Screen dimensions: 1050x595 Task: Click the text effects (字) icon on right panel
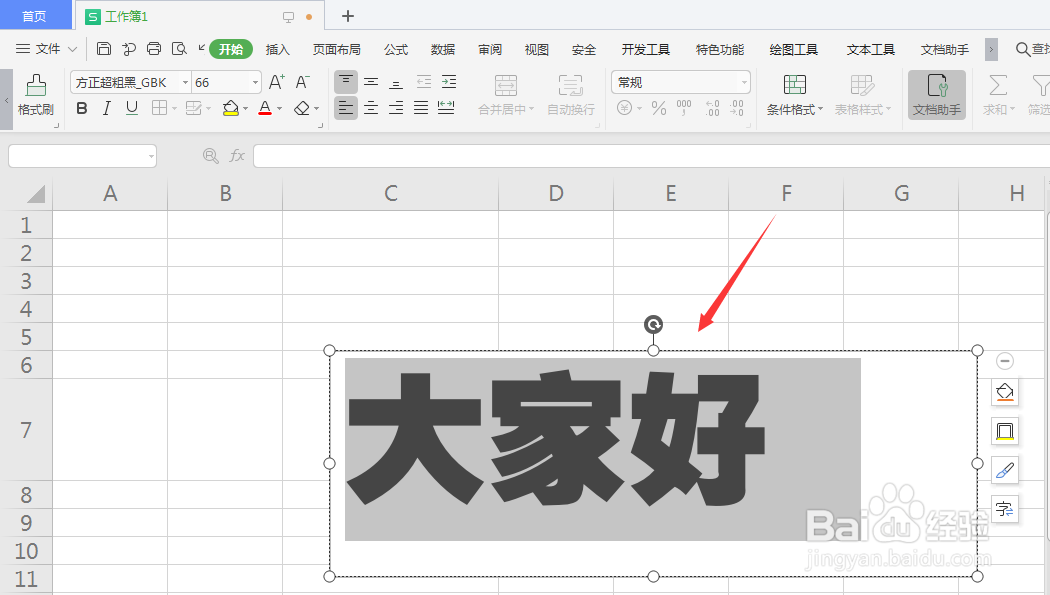pyautogui.click(x=1004, y=509)
